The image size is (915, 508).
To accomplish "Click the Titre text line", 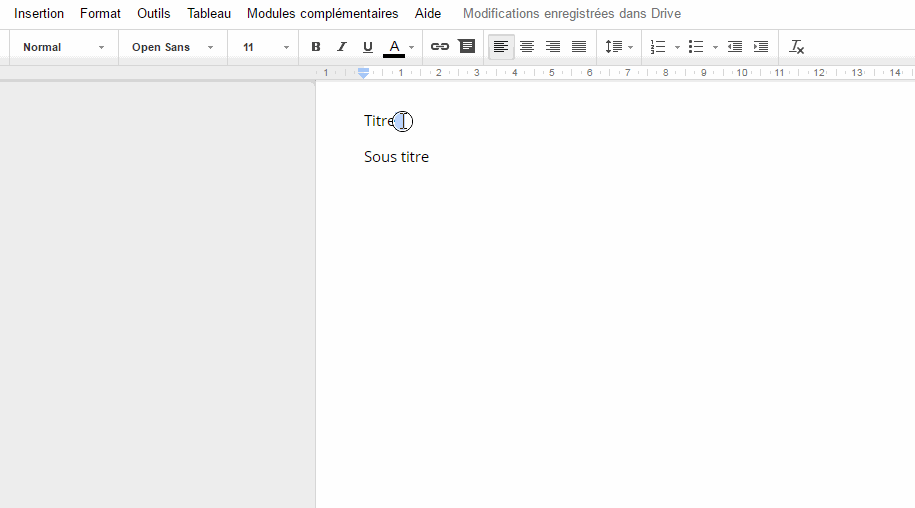I will pos(380,121).
